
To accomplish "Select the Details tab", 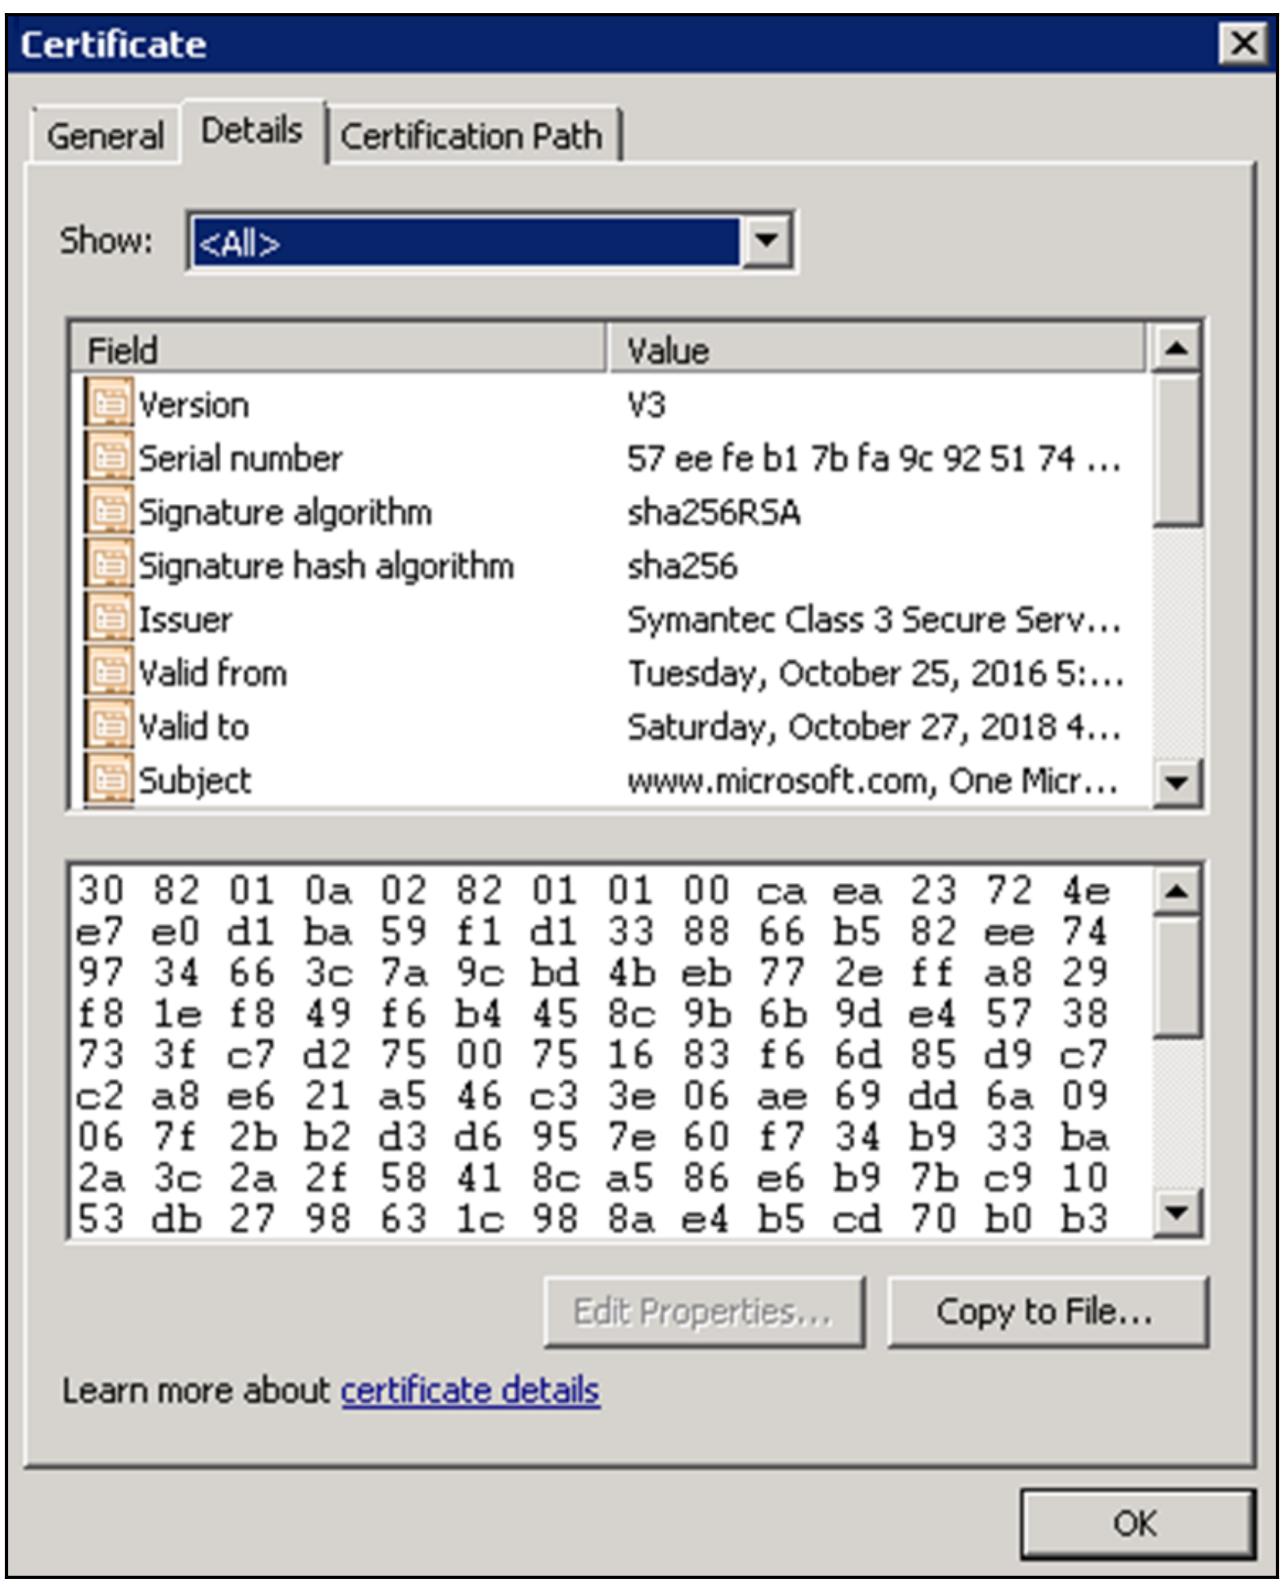I will pos(252,131).
